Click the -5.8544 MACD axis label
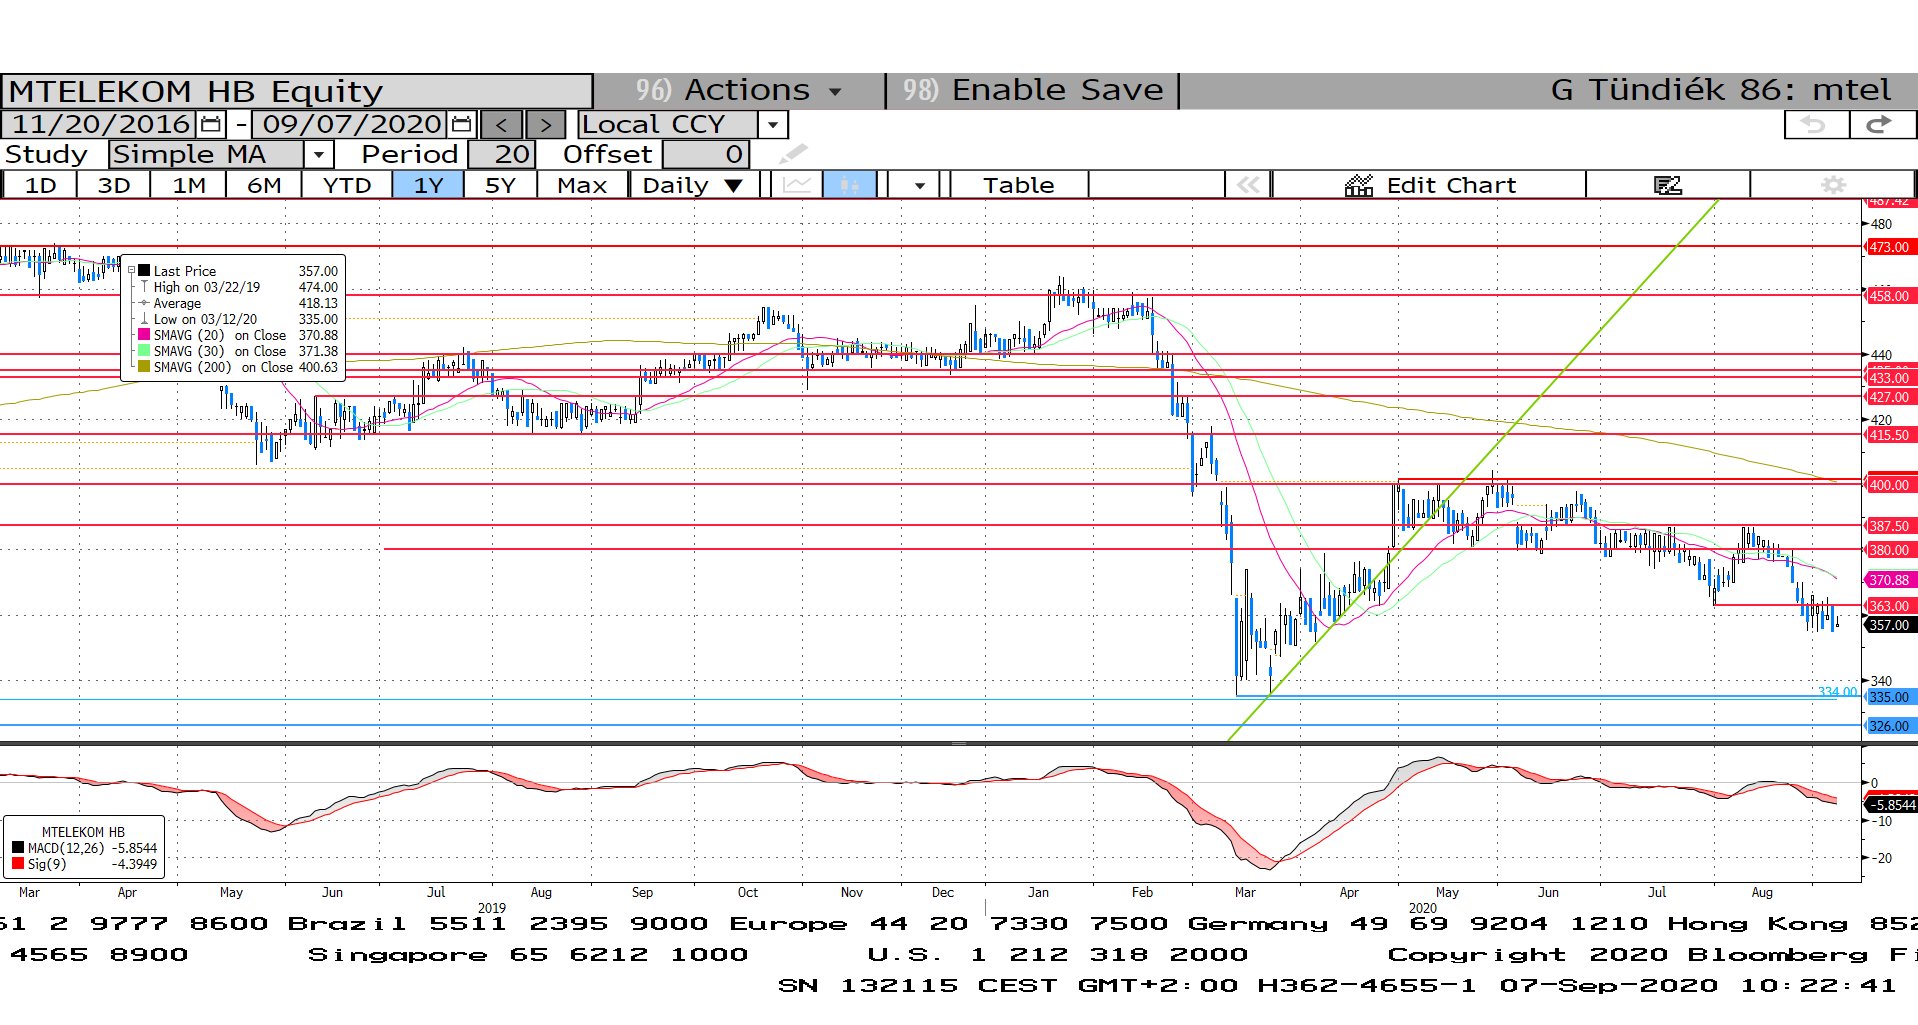Screen dimensions: 1918x1025 [1892, 805]
